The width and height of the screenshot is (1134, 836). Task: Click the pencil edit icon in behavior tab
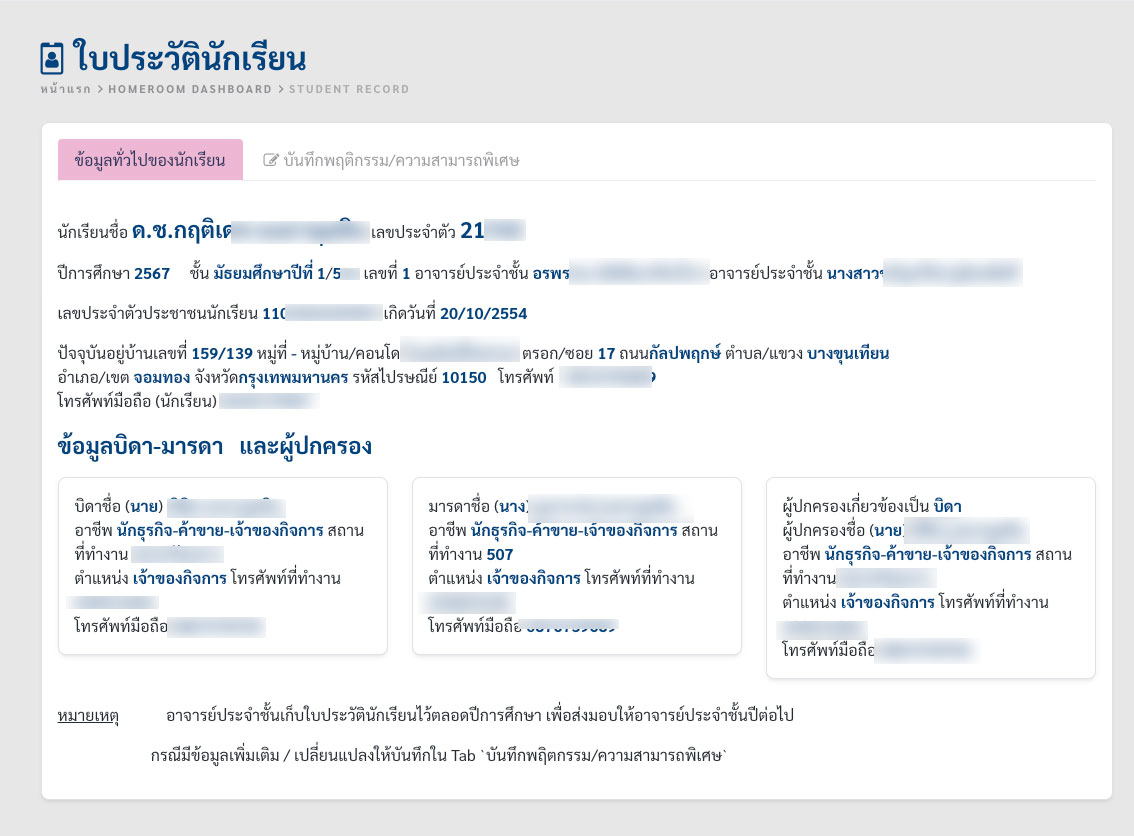click(270, 160)
